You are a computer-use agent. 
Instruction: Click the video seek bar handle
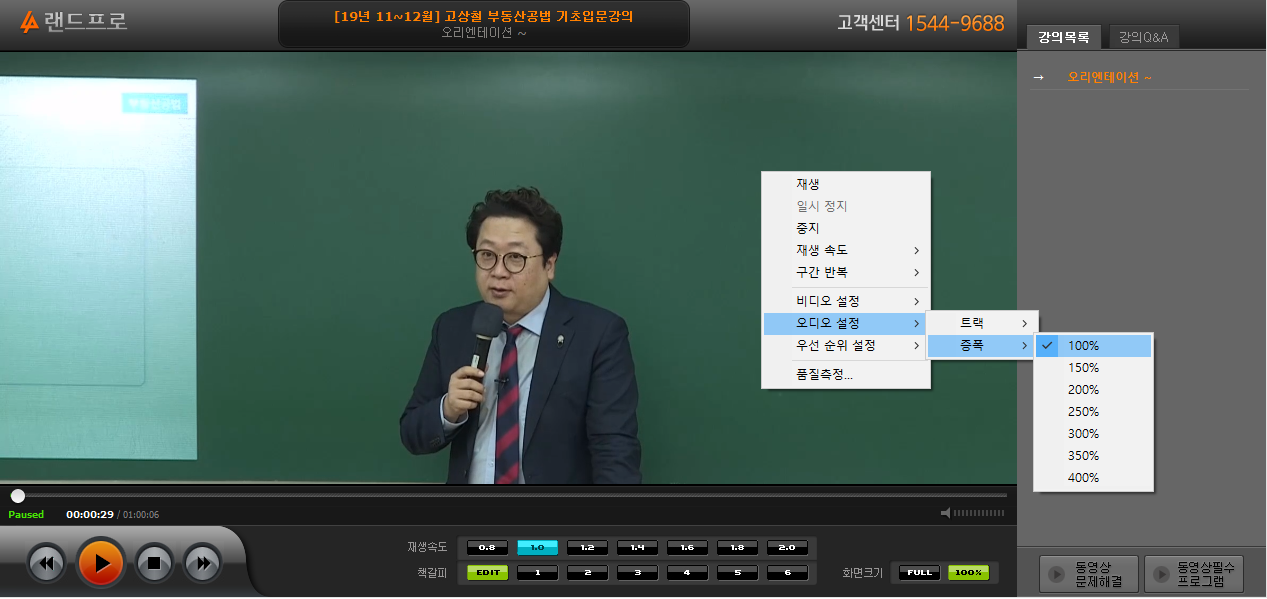(17, 496)
